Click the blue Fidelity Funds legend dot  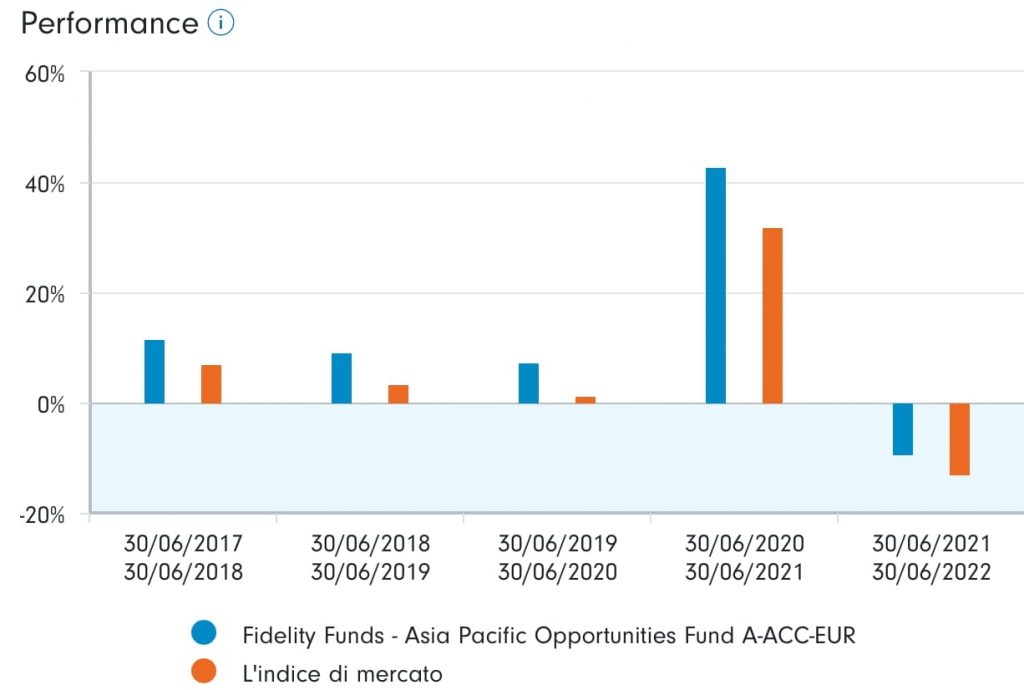click(x=203, y=634)
